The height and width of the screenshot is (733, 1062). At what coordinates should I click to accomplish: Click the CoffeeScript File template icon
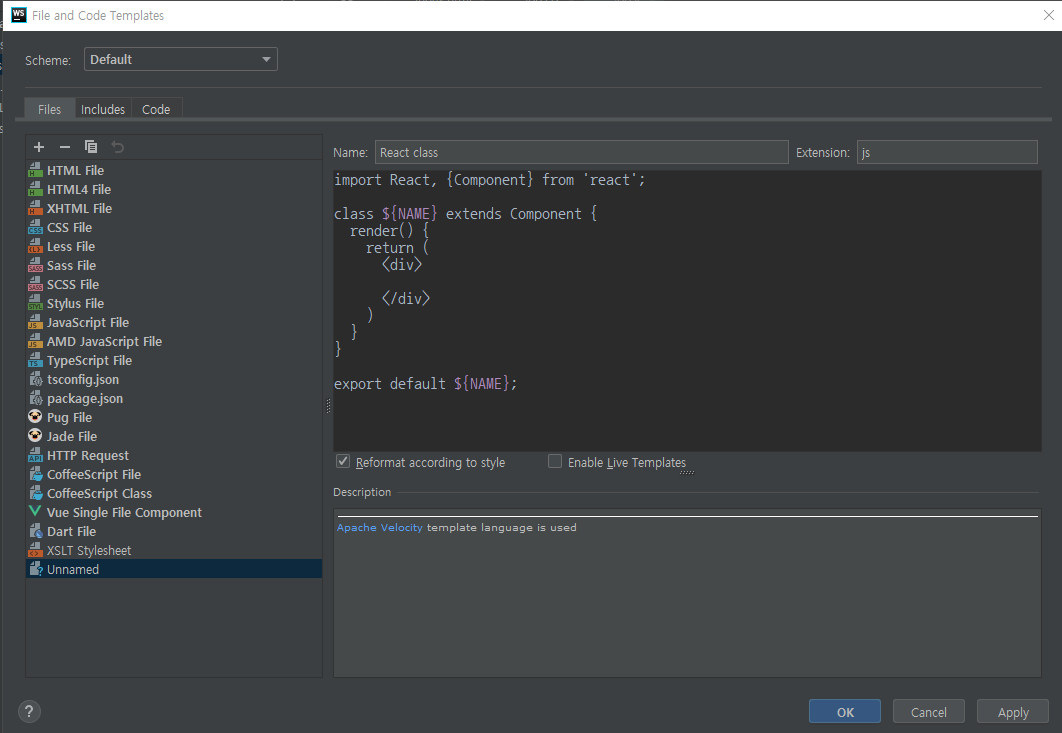pos(35,474)
